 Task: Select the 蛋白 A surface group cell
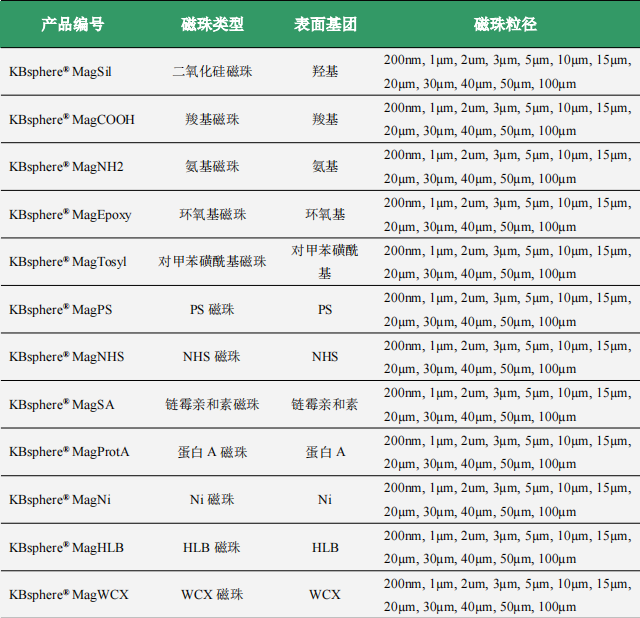(325, 452)
